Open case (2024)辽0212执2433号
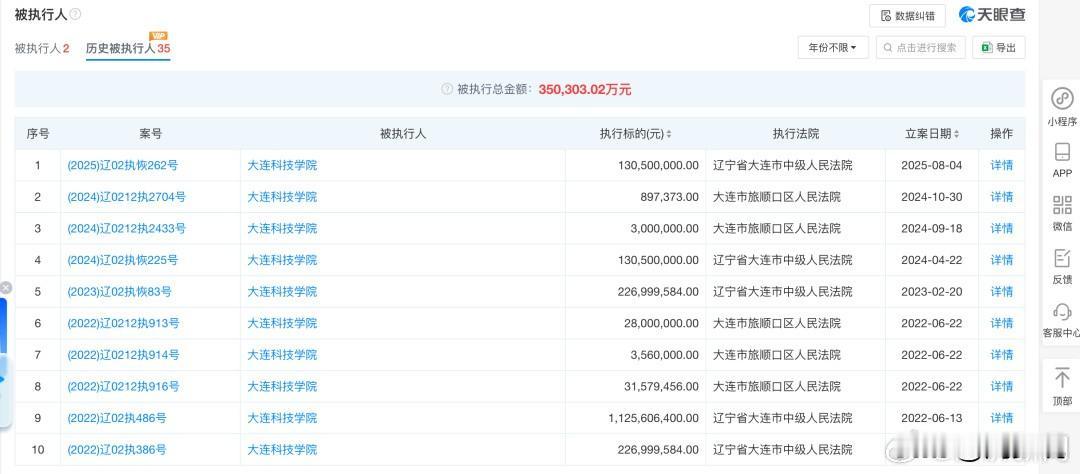Image resolution: width=1080 pixels, height=474 pixels. click(x=126, y=229)
